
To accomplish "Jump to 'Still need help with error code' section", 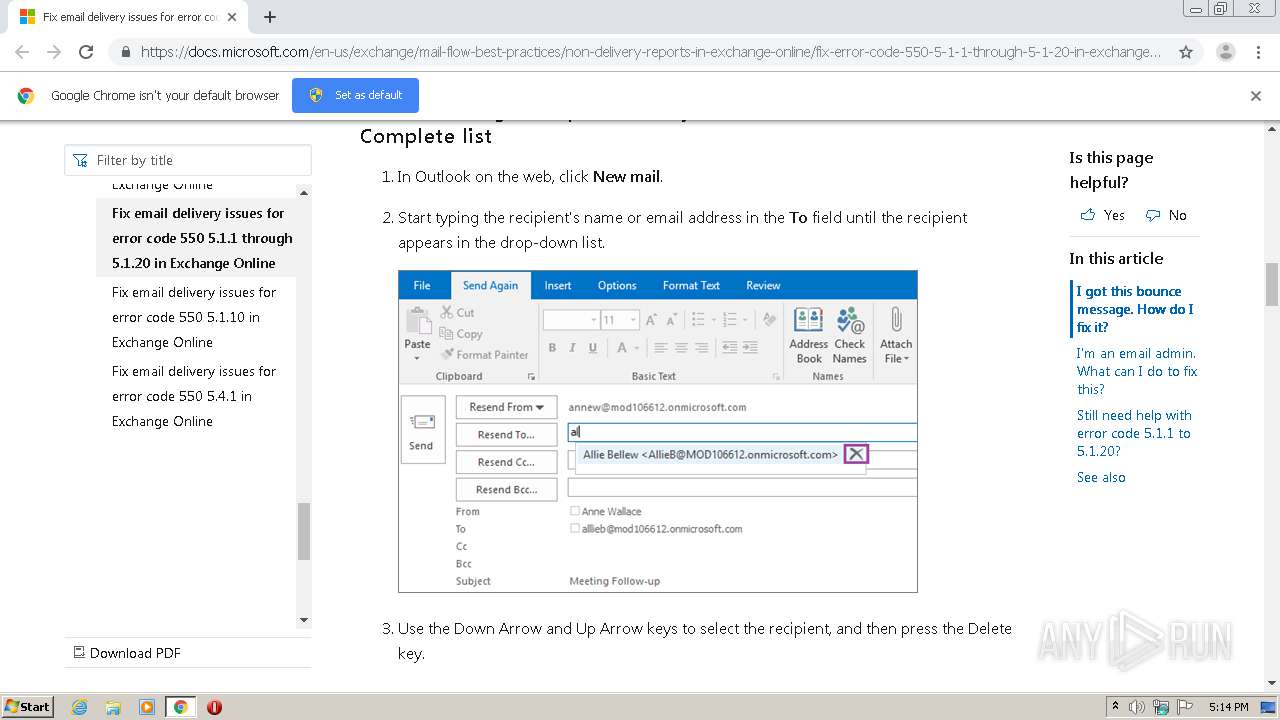I will pyautogui.click(x=1135, y=433).
